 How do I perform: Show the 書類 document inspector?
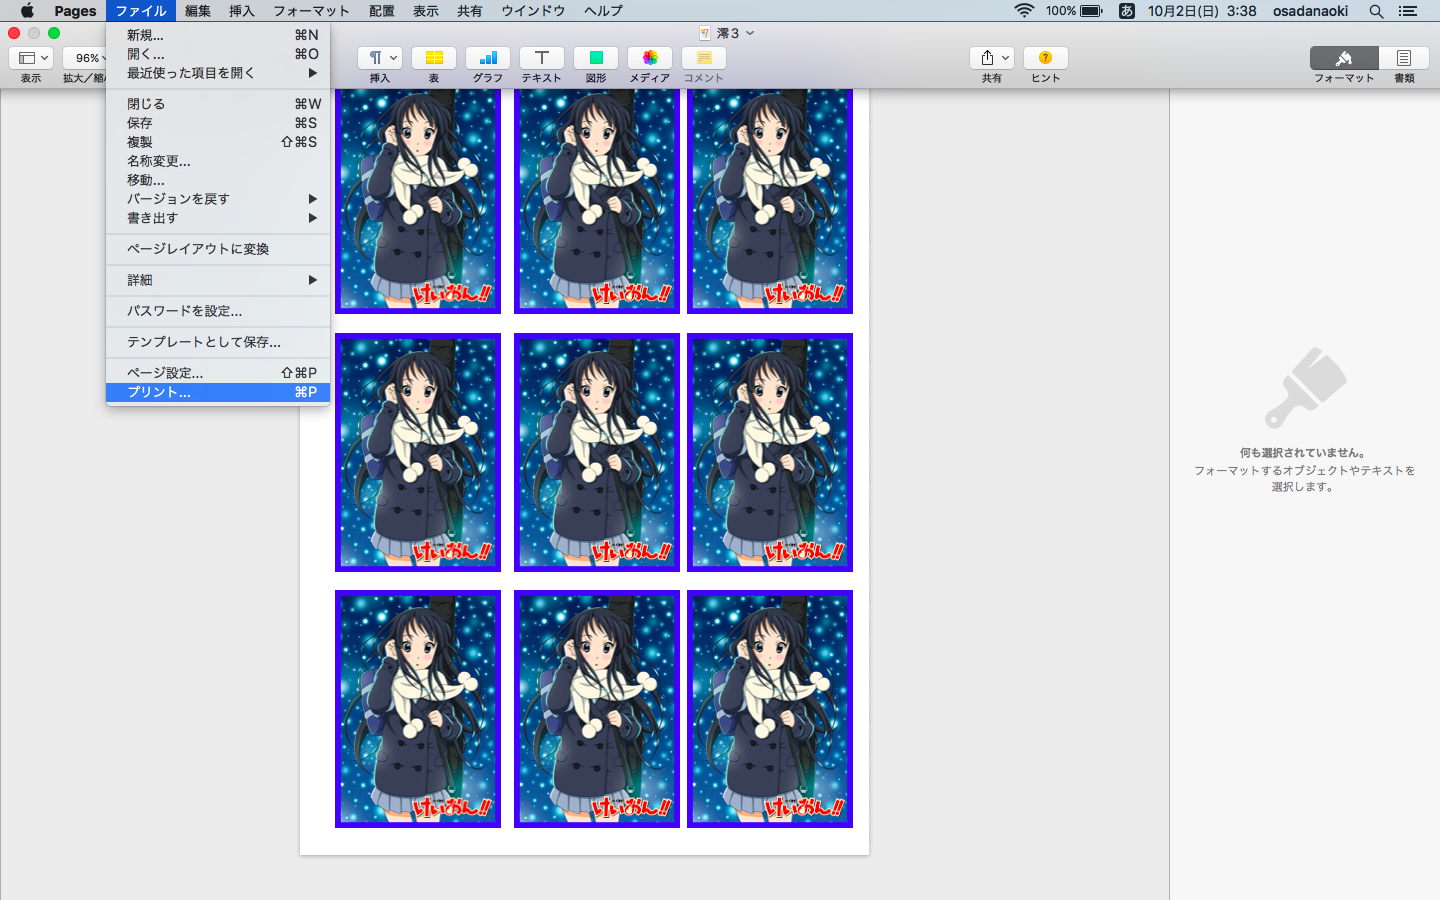click(x=1404, y=58)
